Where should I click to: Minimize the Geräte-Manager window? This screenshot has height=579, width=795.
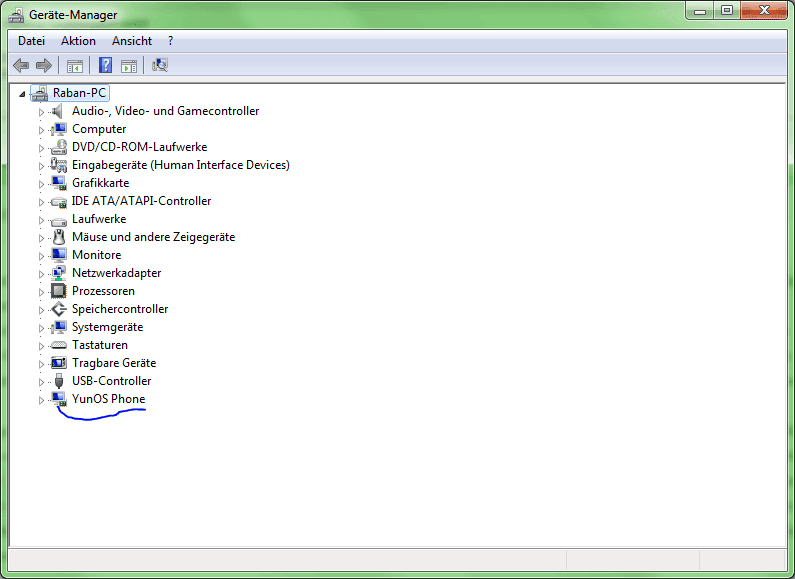[x=700, y=11]
